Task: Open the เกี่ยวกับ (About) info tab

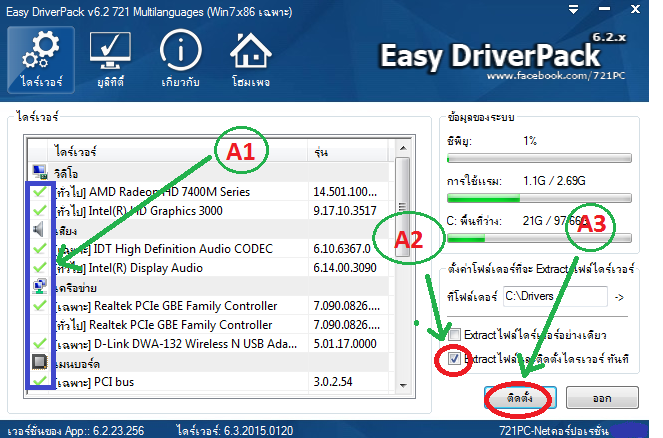Action: 181,60
